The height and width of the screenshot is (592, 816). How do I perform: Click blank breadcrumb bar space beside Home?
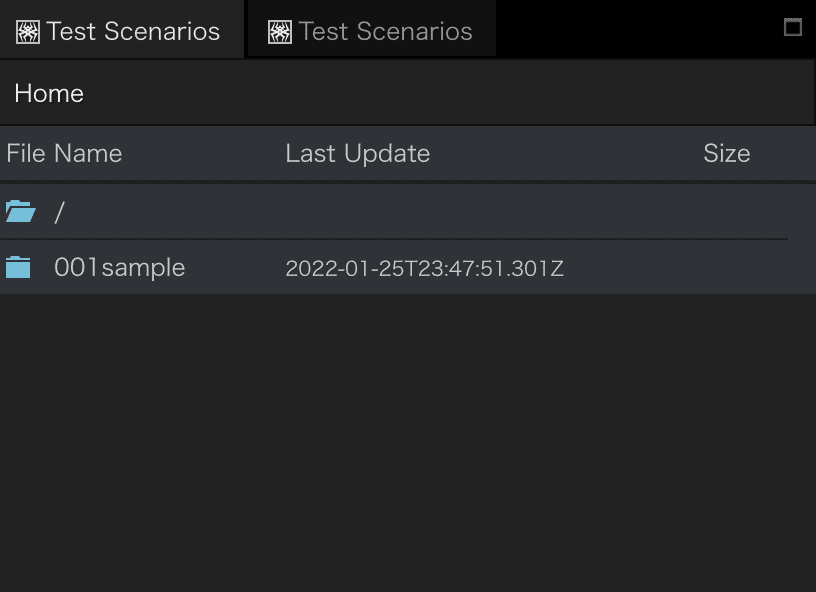(x=448, y=94)
